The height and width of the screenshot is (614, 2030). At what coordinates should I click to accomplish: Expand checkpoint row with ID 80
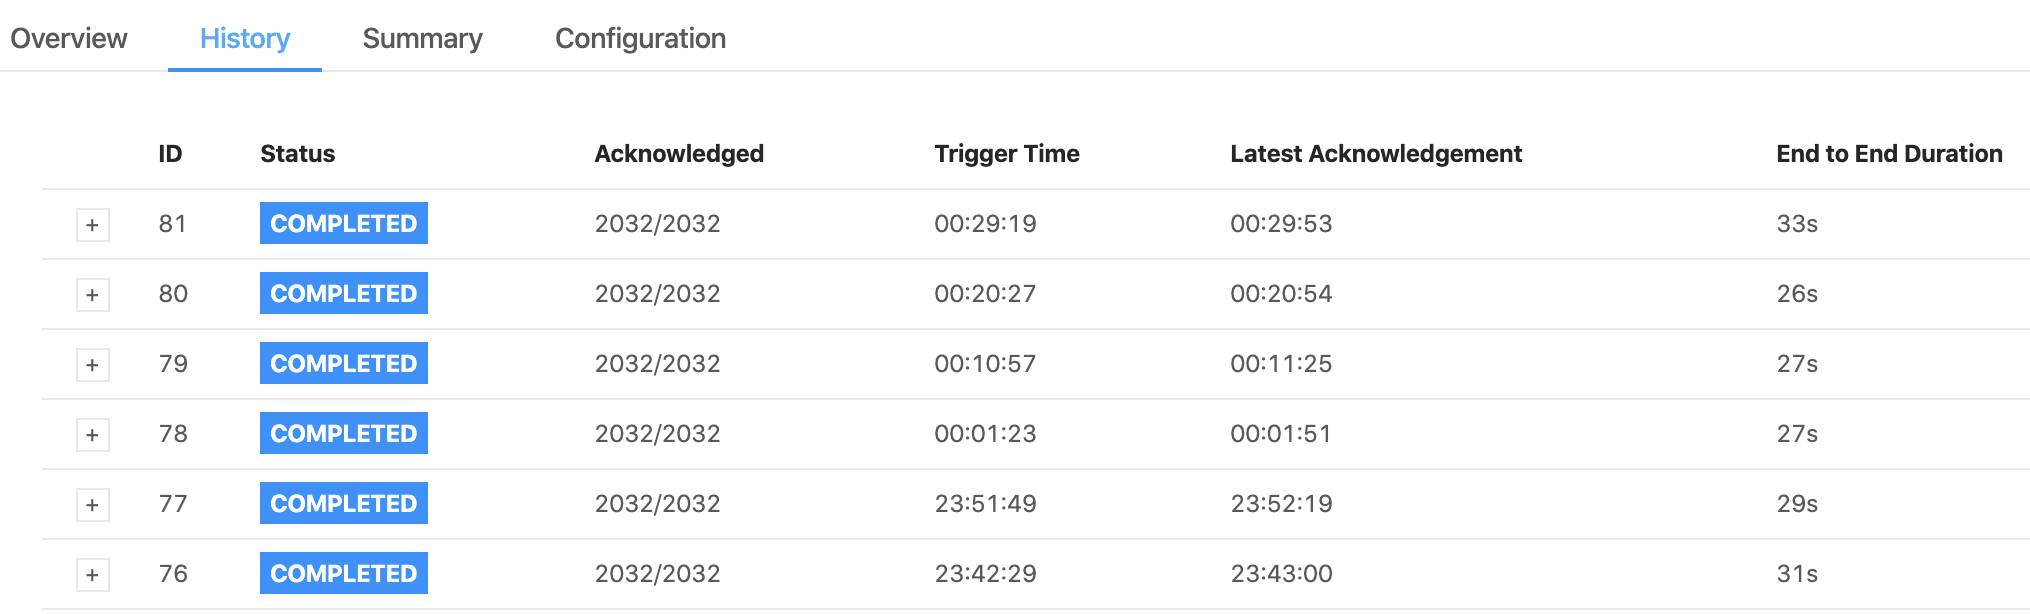point(93,295)
